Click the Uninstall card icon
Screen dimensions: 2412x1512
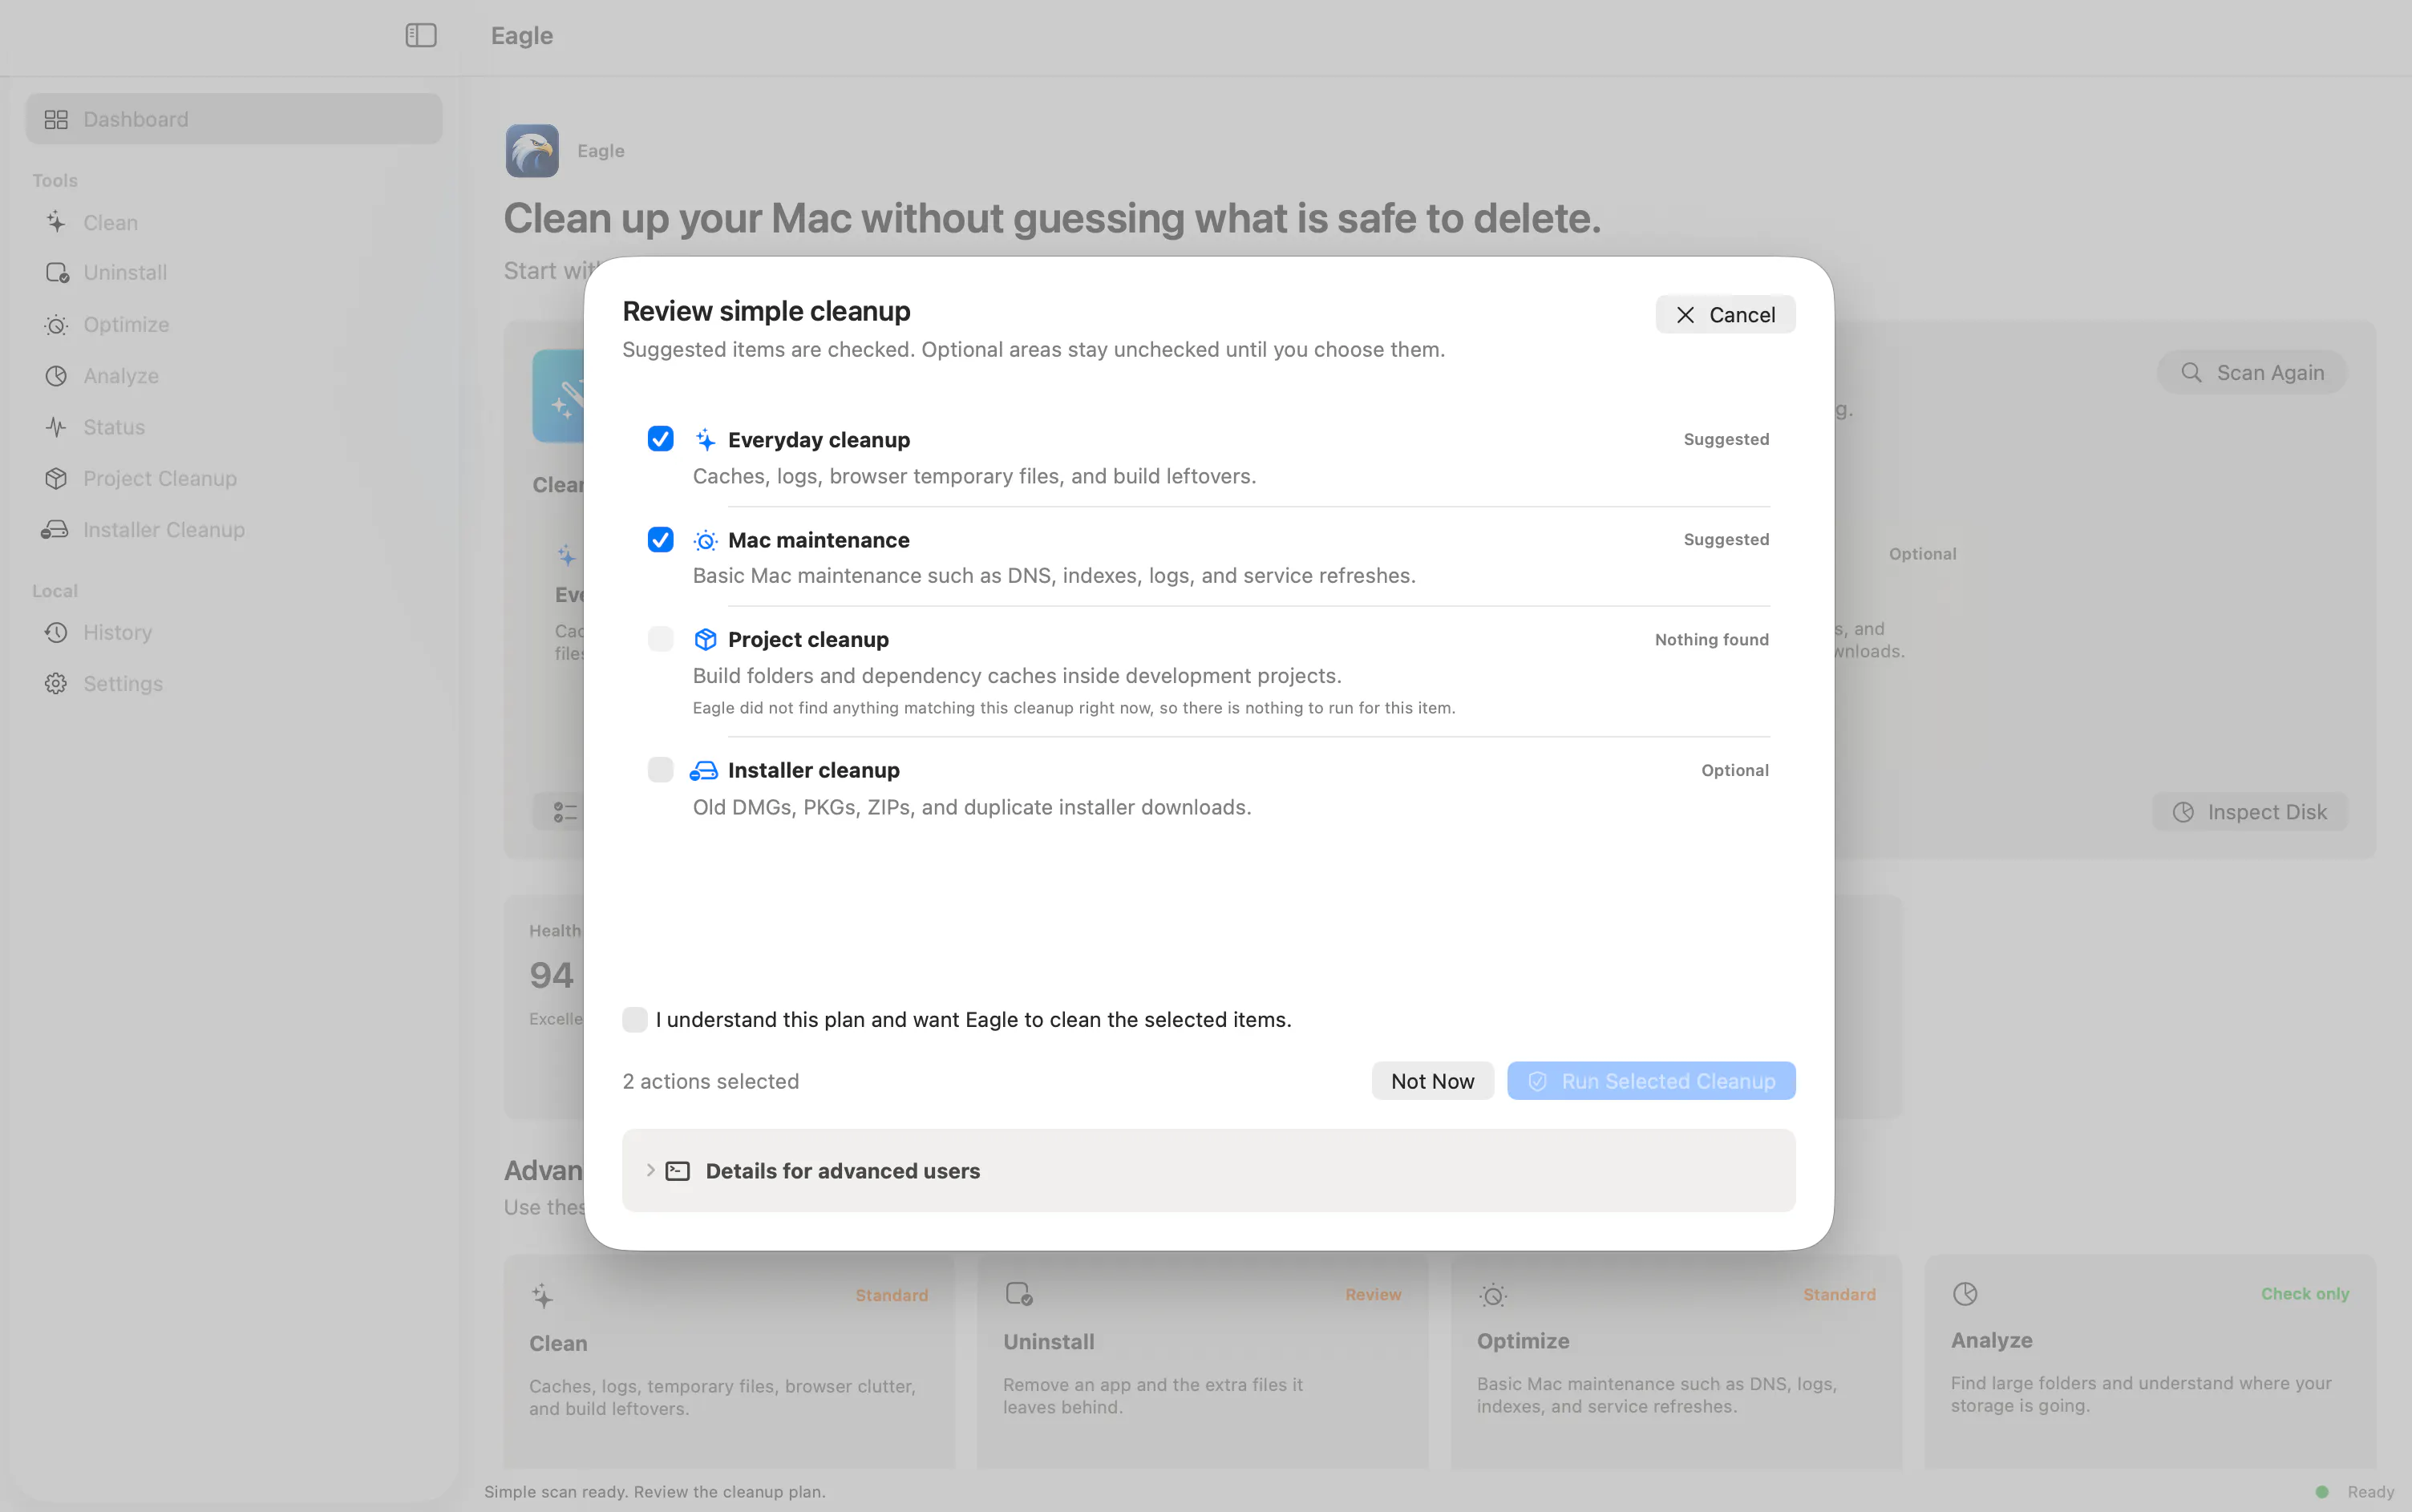pos(1018,1294)
